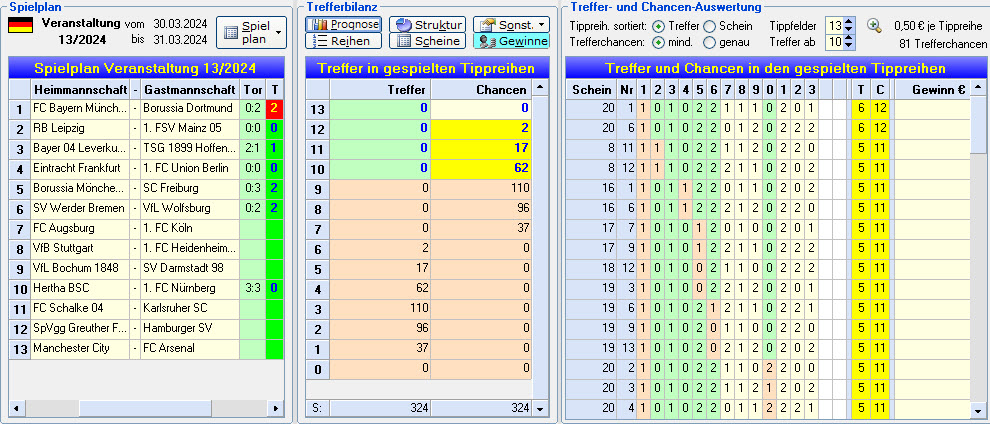Open the Reihen view

click(343, 41)
